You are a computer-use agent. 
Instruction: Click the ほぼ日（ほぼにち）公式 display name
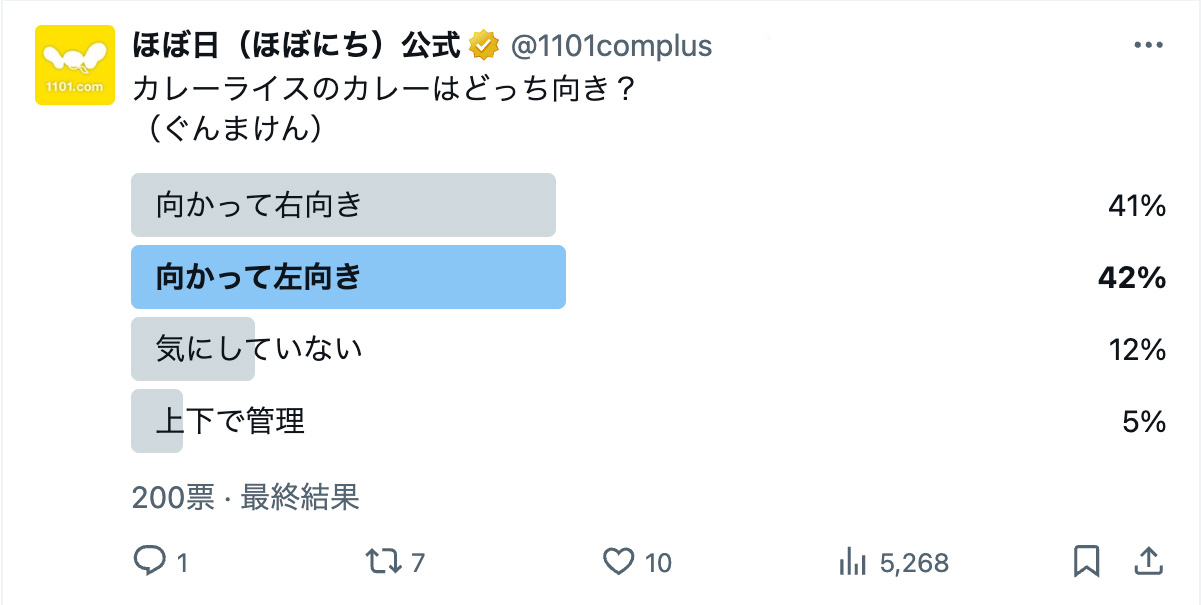tap(295, 44)
